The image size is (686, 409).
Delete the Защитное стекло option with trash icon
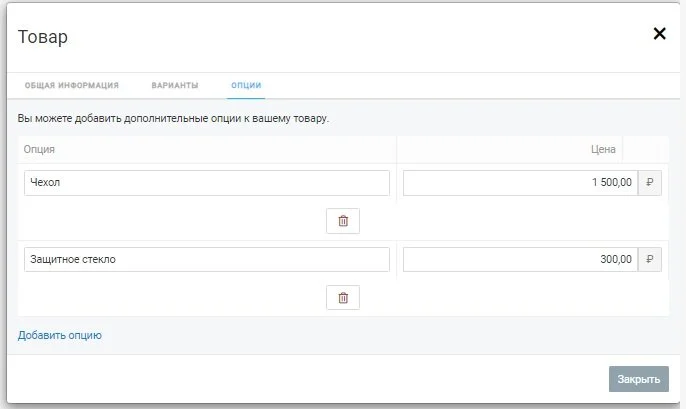343,298
